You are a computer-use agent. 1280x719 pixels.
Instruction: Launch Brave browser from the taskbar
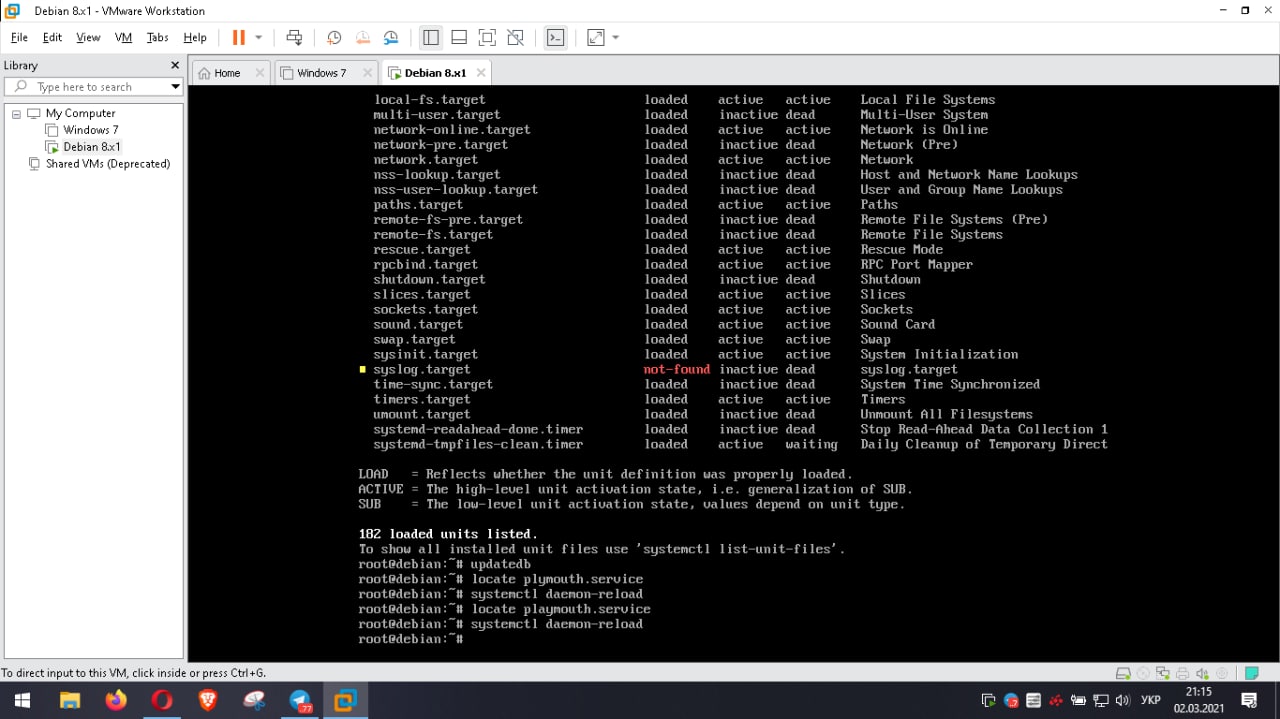point(208,700)
